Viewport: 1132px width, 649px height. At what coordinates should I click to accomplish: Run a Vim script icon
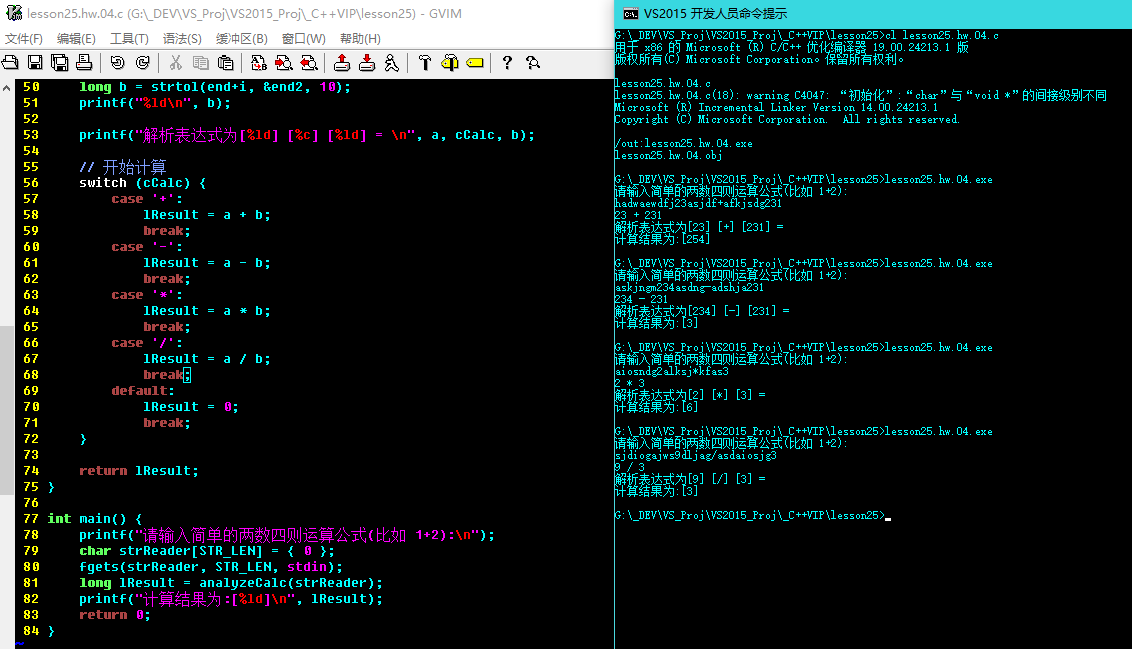391,63
